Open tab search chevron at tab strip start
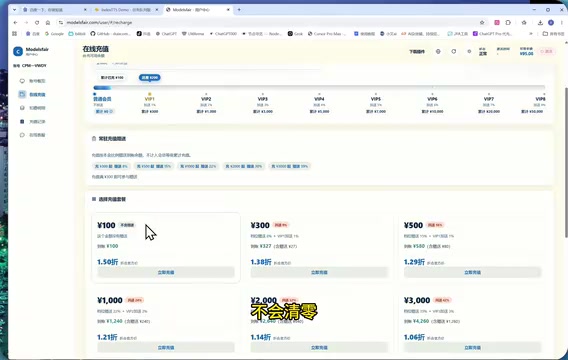The width and height of the screenshot is (568, 360). coord(14,10)
